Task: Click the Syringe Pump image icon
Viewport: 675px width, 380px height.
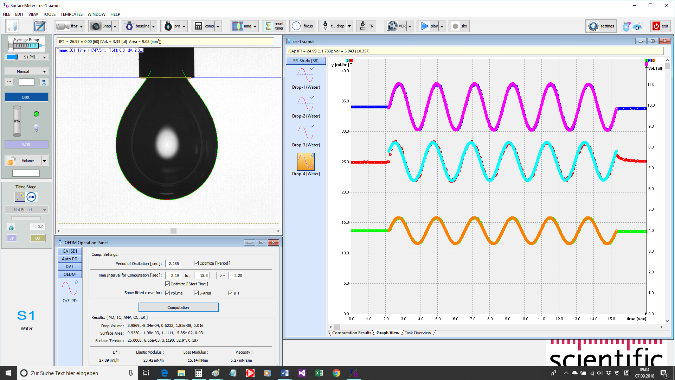Action: click(x=26, y=43)
